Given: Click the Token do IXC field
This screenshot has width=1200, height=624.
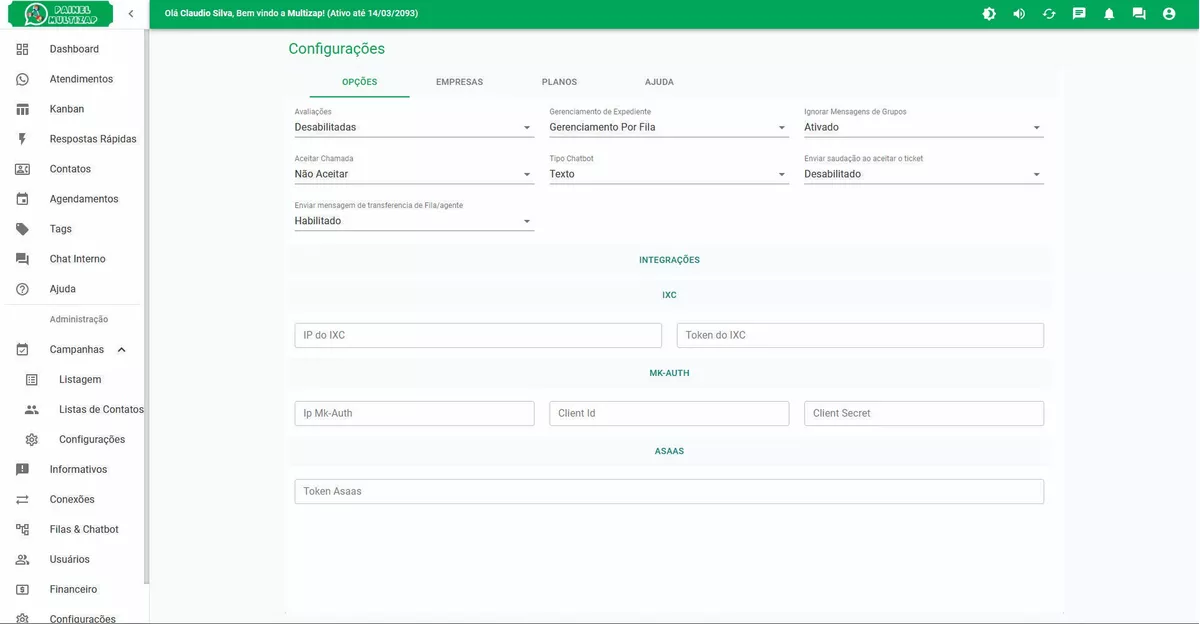Looking at the screenshot, I should click(860, 335).
